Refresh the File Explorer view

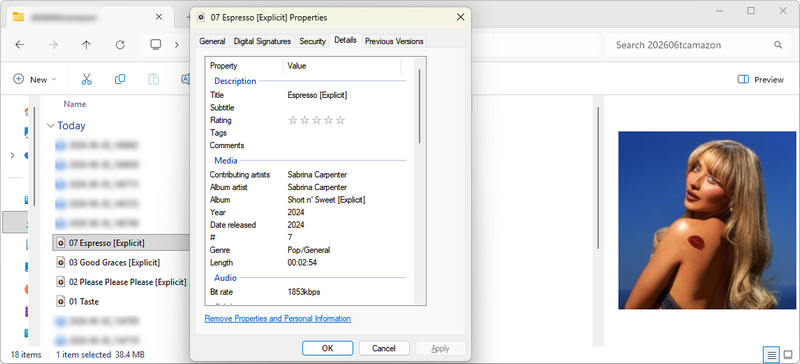[120, 45]
